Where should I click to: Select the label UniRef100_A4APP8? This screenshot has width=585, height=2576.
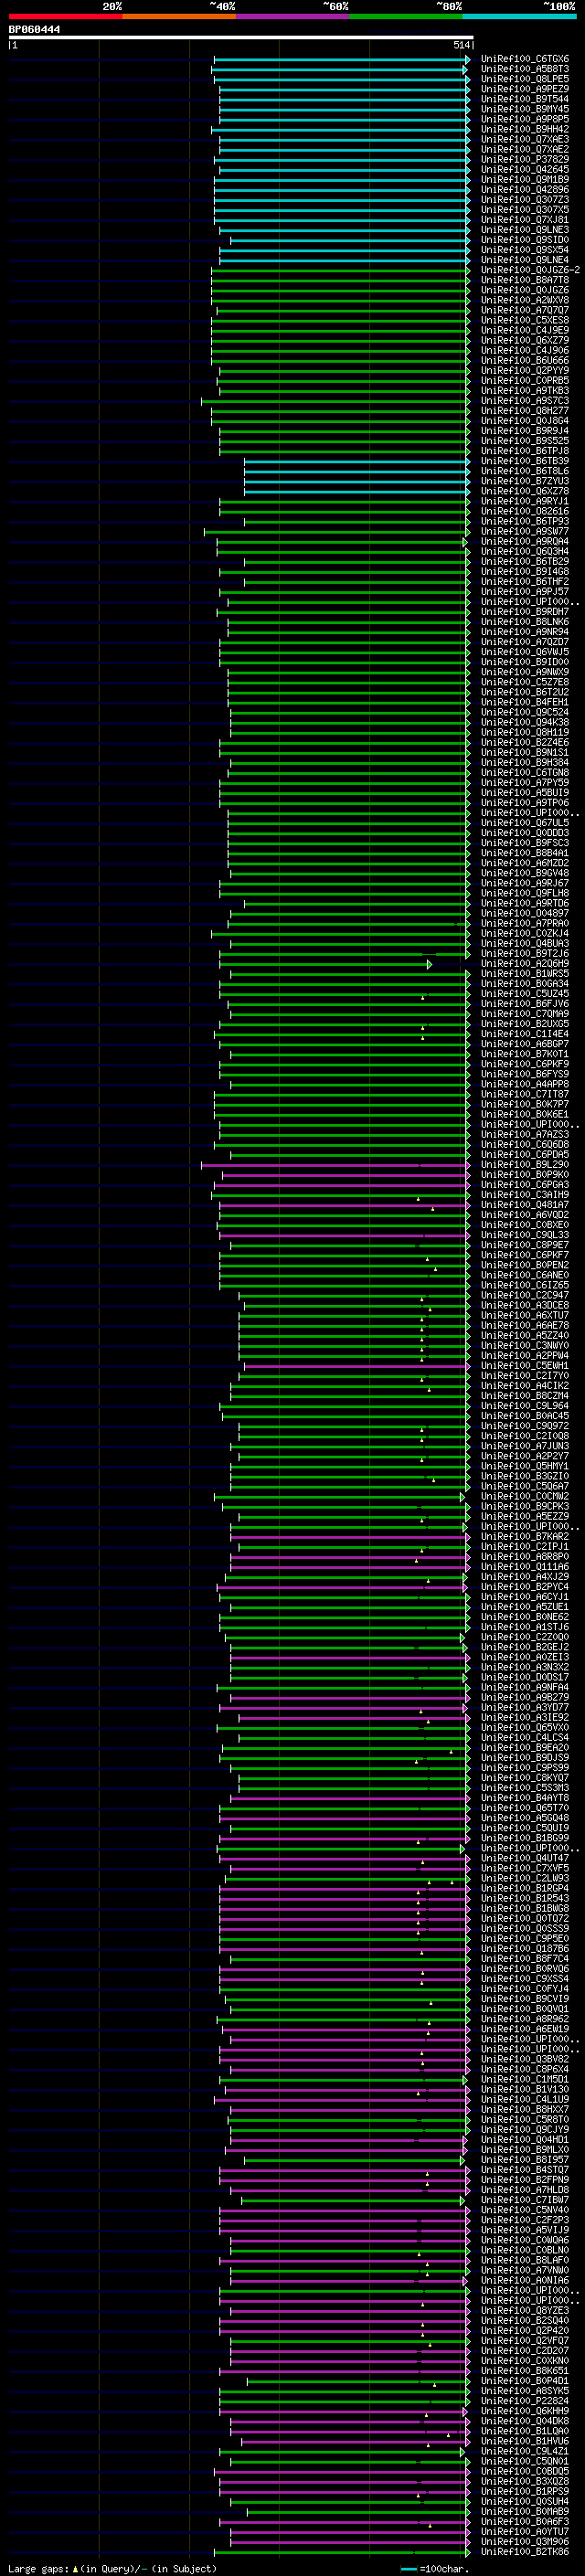[525, 1084]
